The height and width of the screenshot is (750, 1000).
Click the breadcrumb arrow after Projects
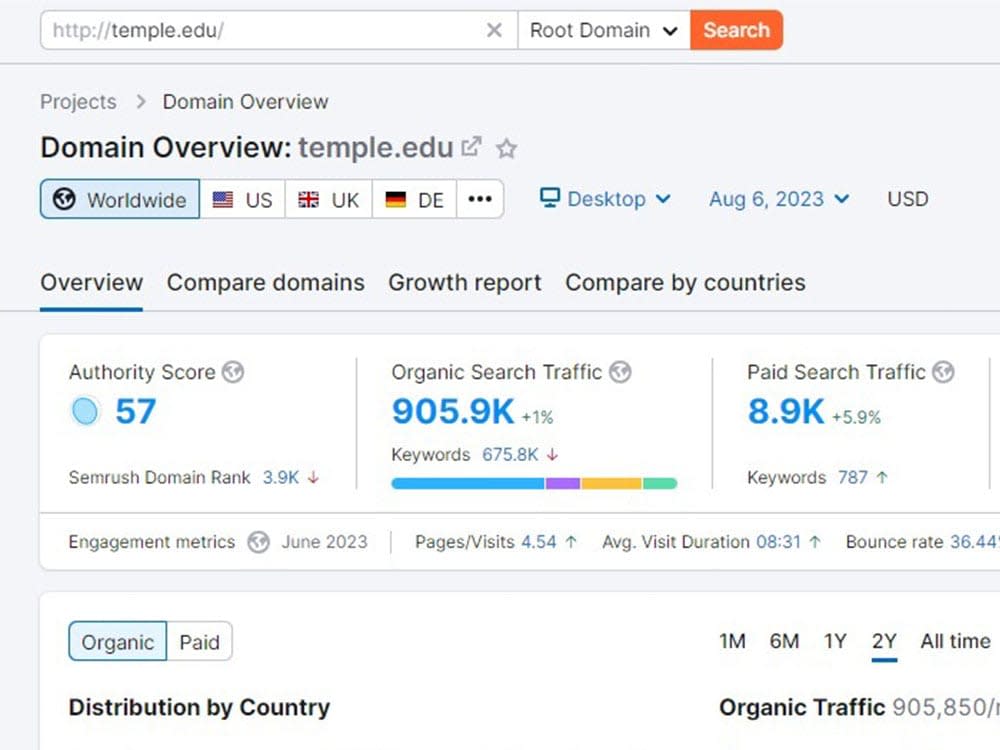tap(141, 101)
